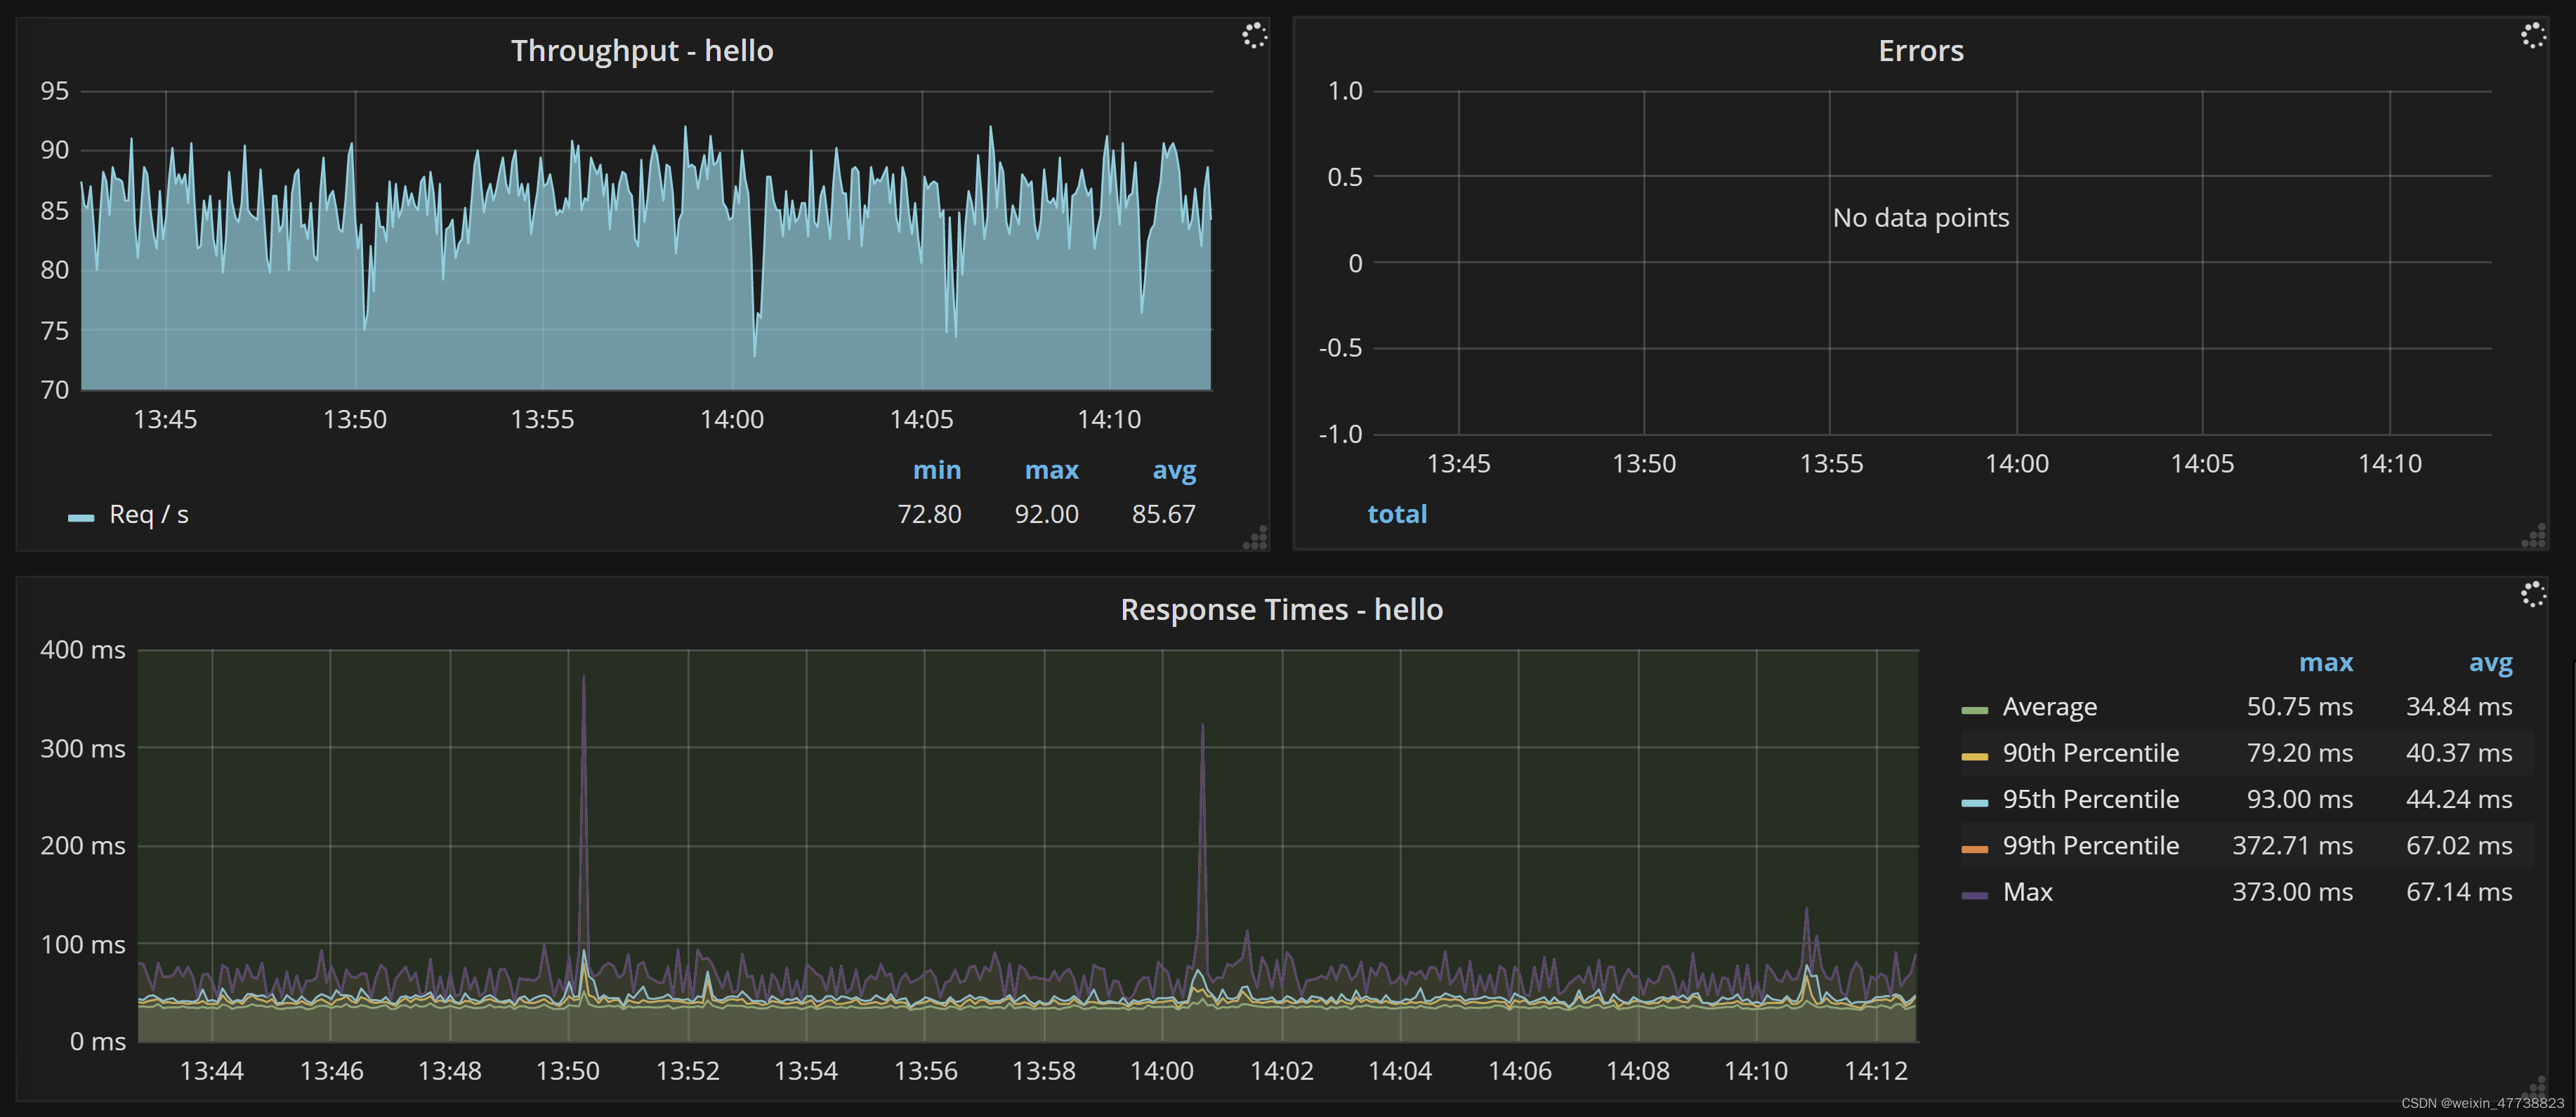2576x1117 pixels.
Task: Click the 99th Percentile avg 67.02 ms
Action: point(2459,845)
